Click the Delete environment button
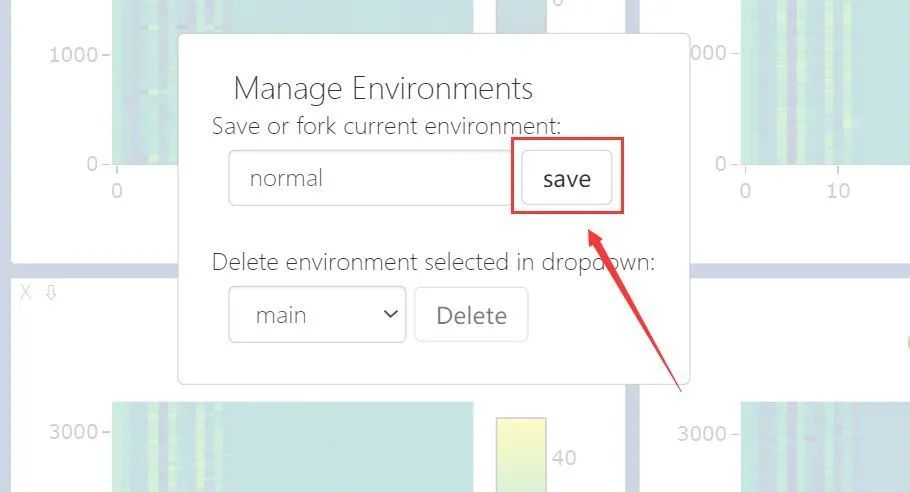Screen dimensions: 910x492 pyautogui.click(x=471, y=314)
